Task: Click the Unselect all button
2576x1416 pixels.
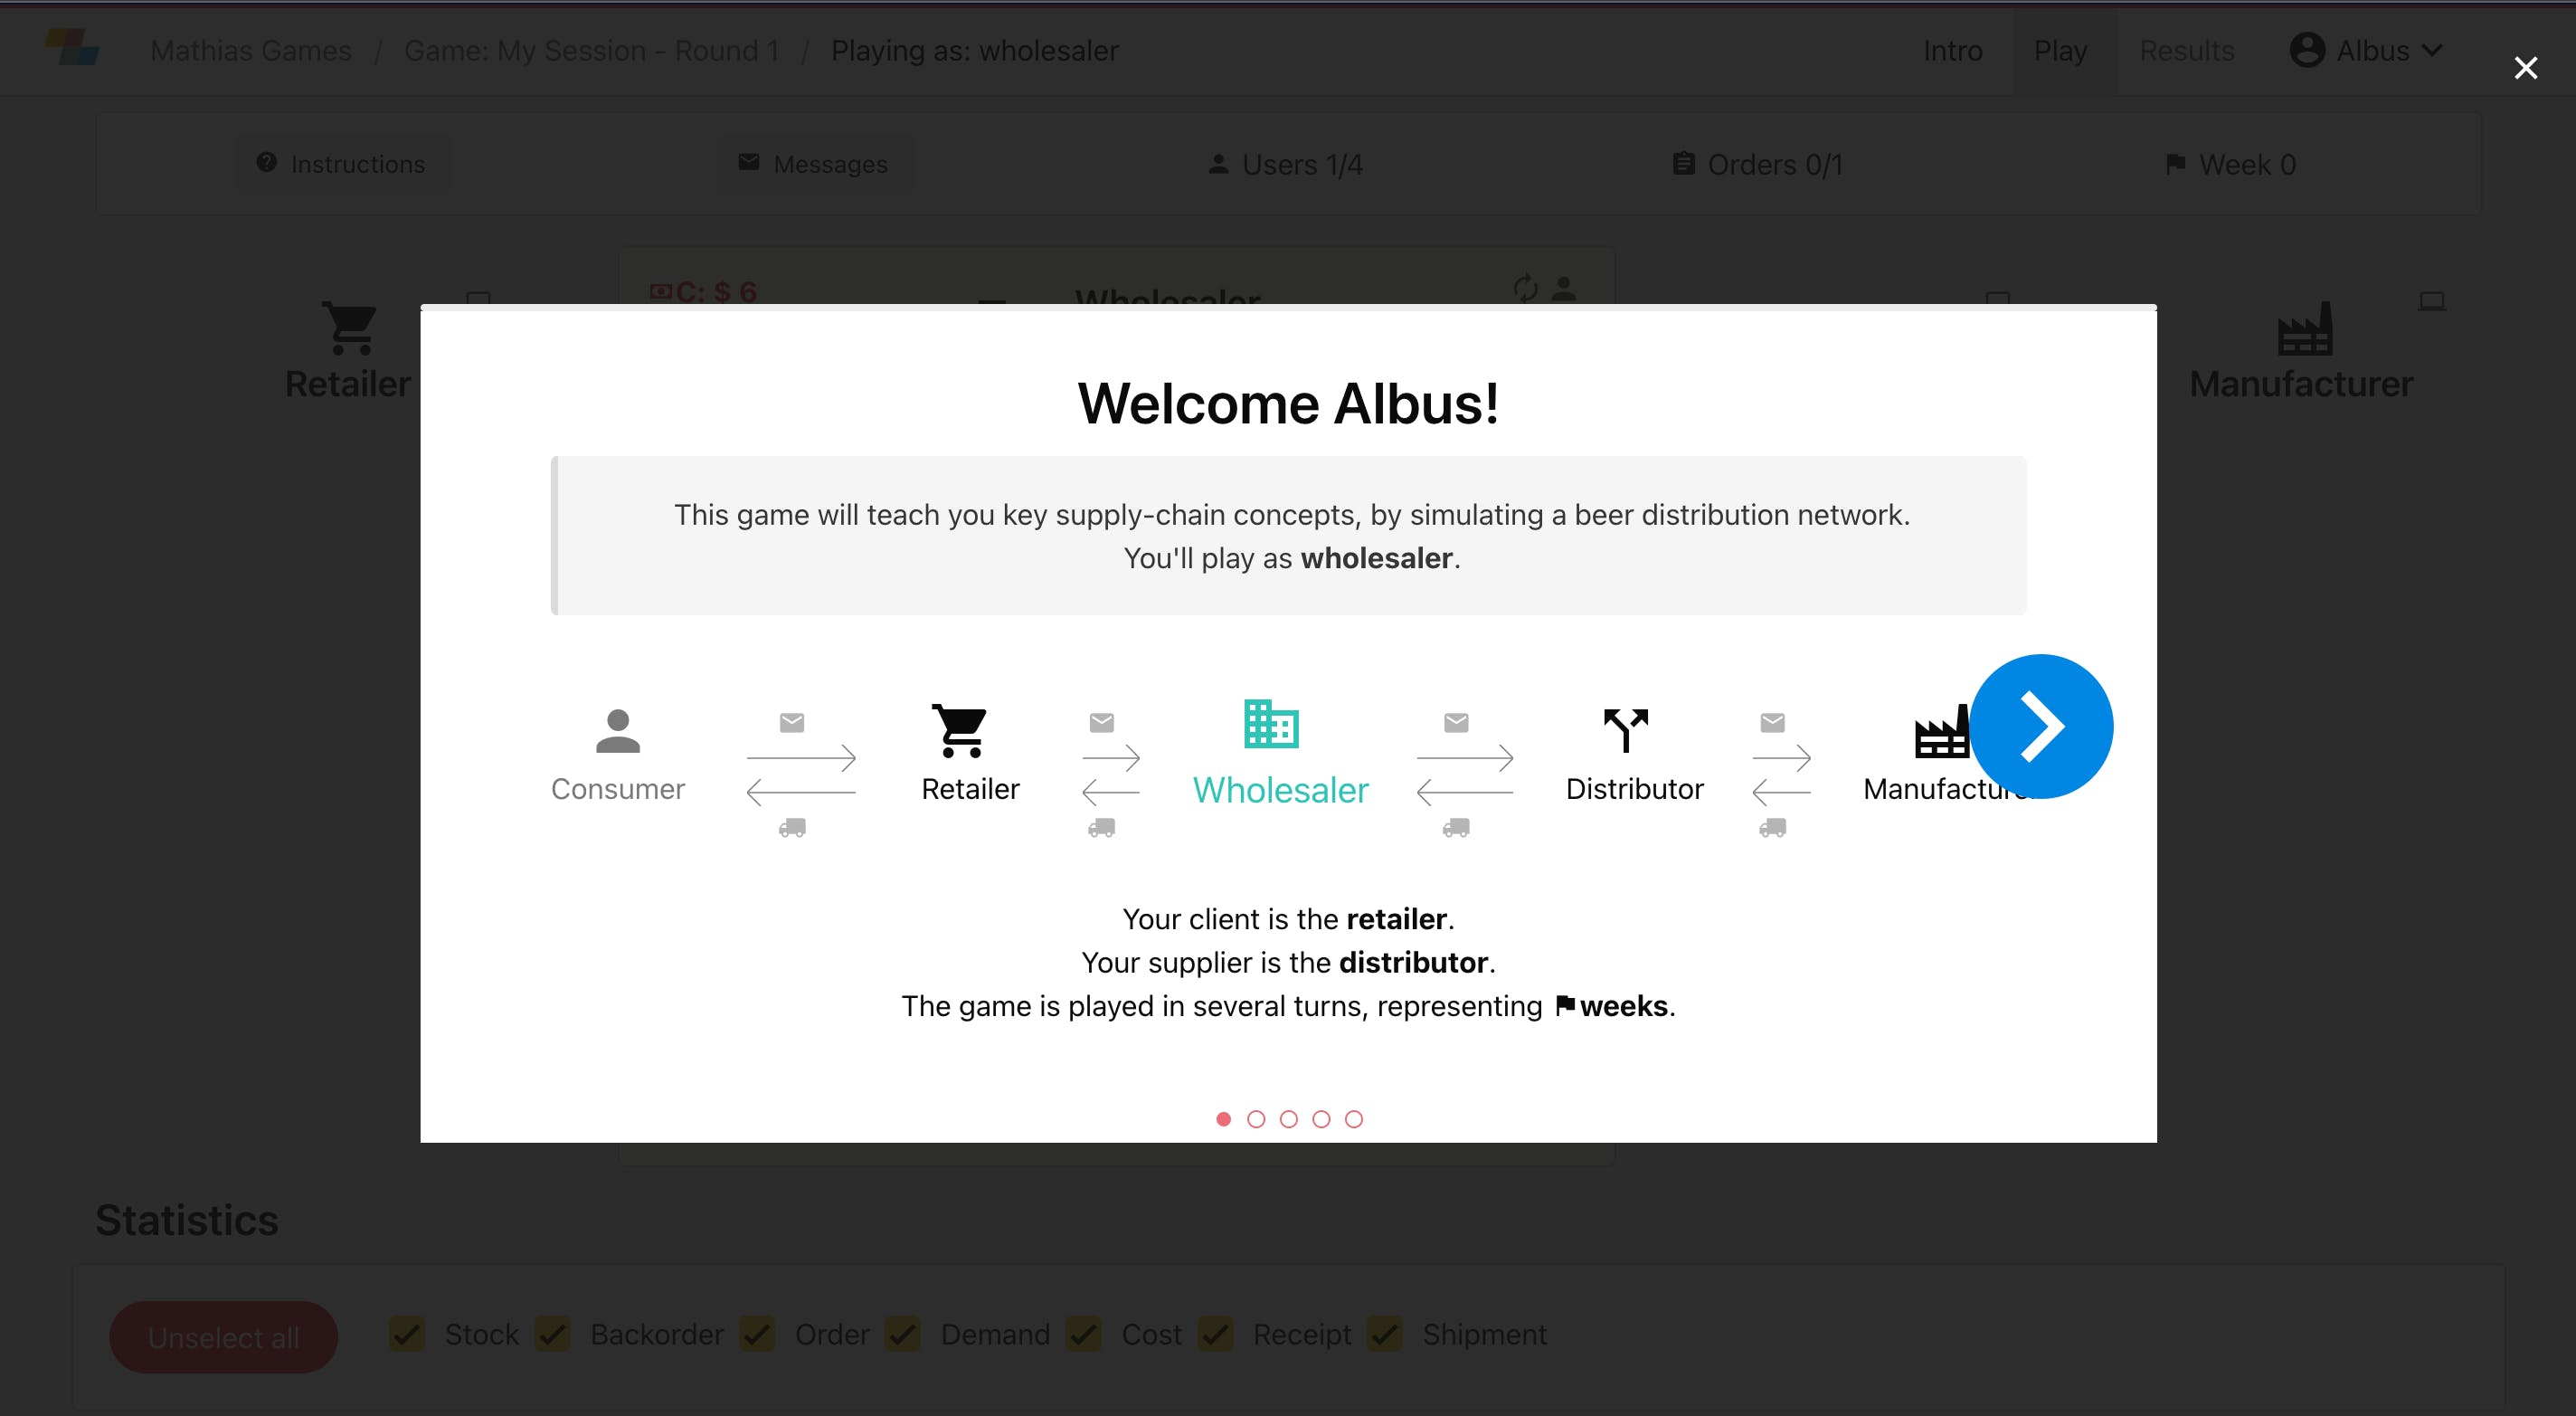Action: point(223,1337)
